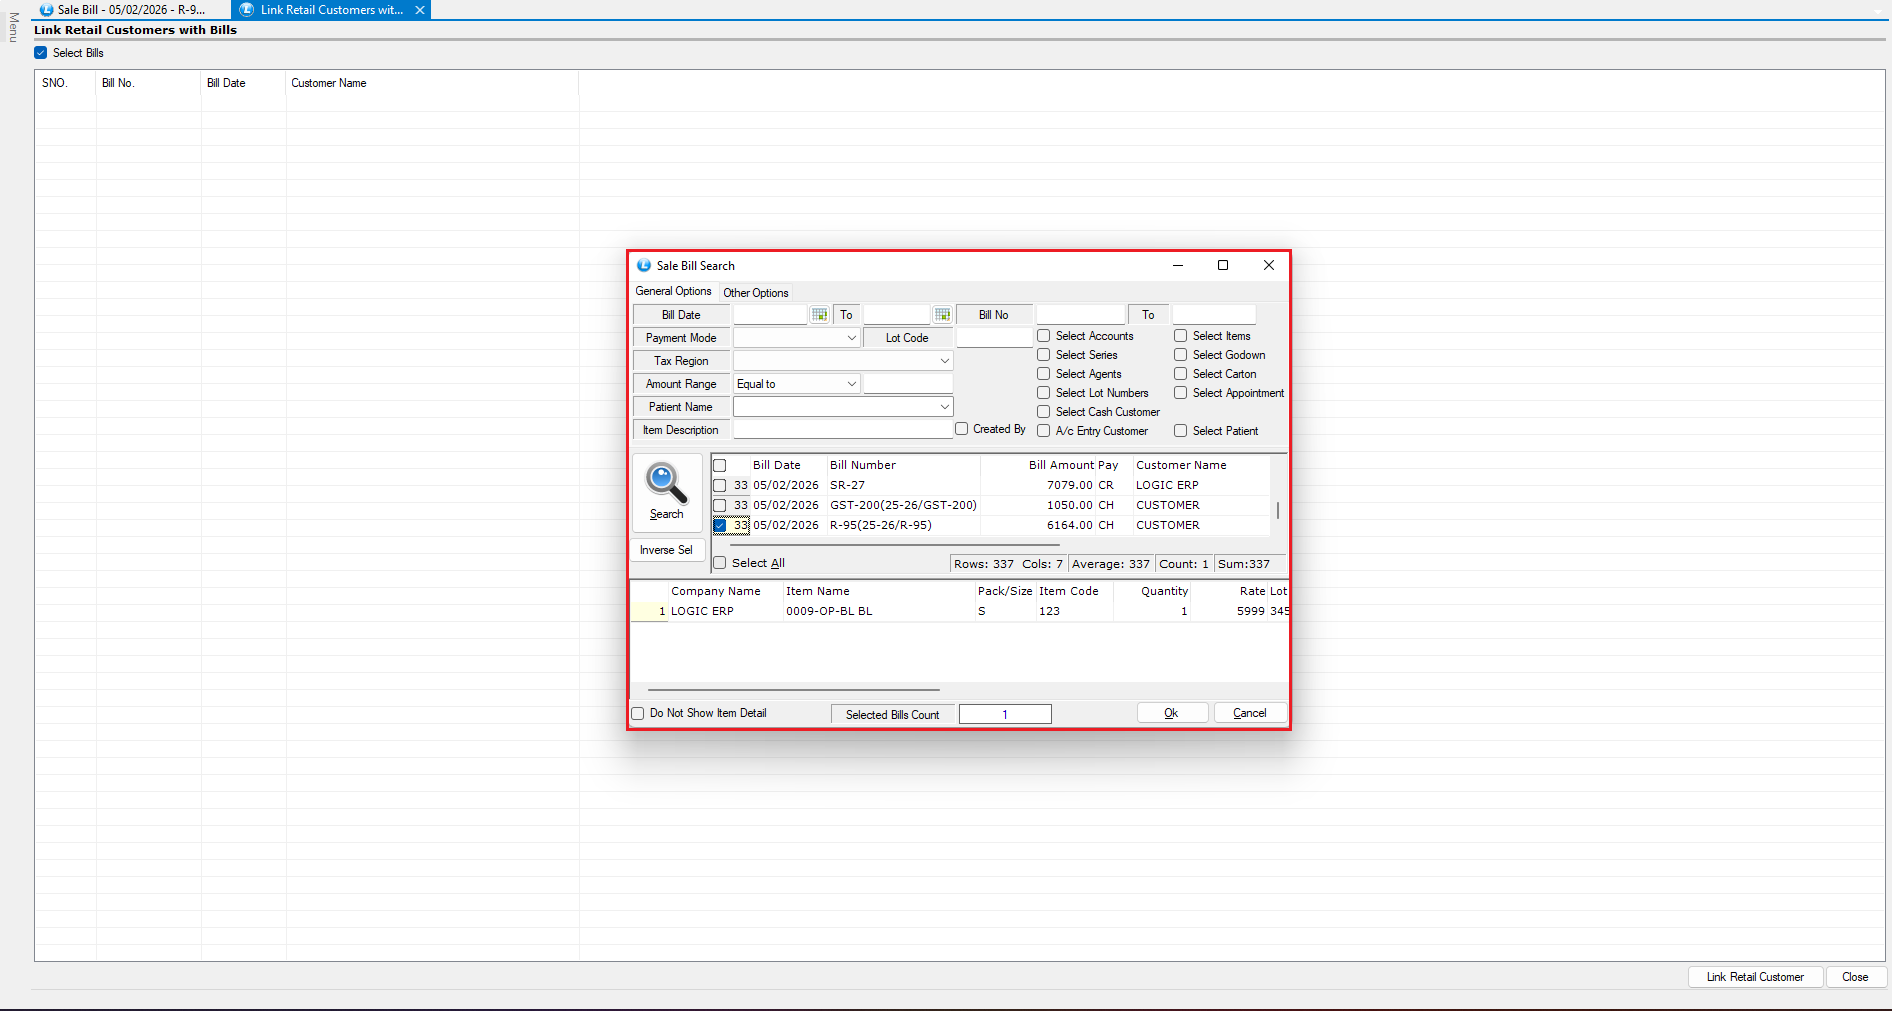Enable the Select Cash Customer checkbox
The image size is (1892, 1011).
(1043, 412)
